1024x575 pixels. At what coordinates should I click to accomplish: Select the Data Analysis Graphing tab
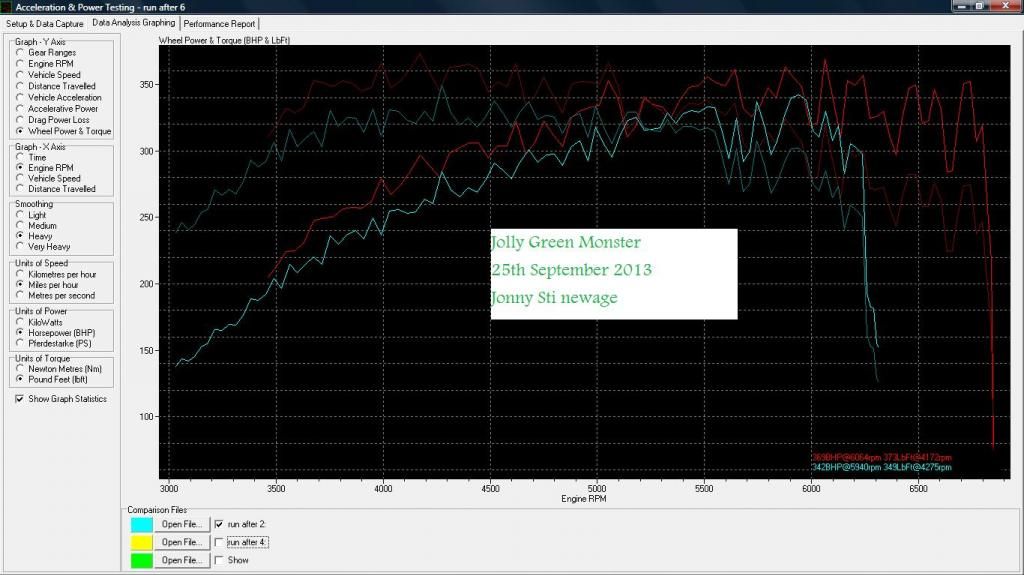133,22
